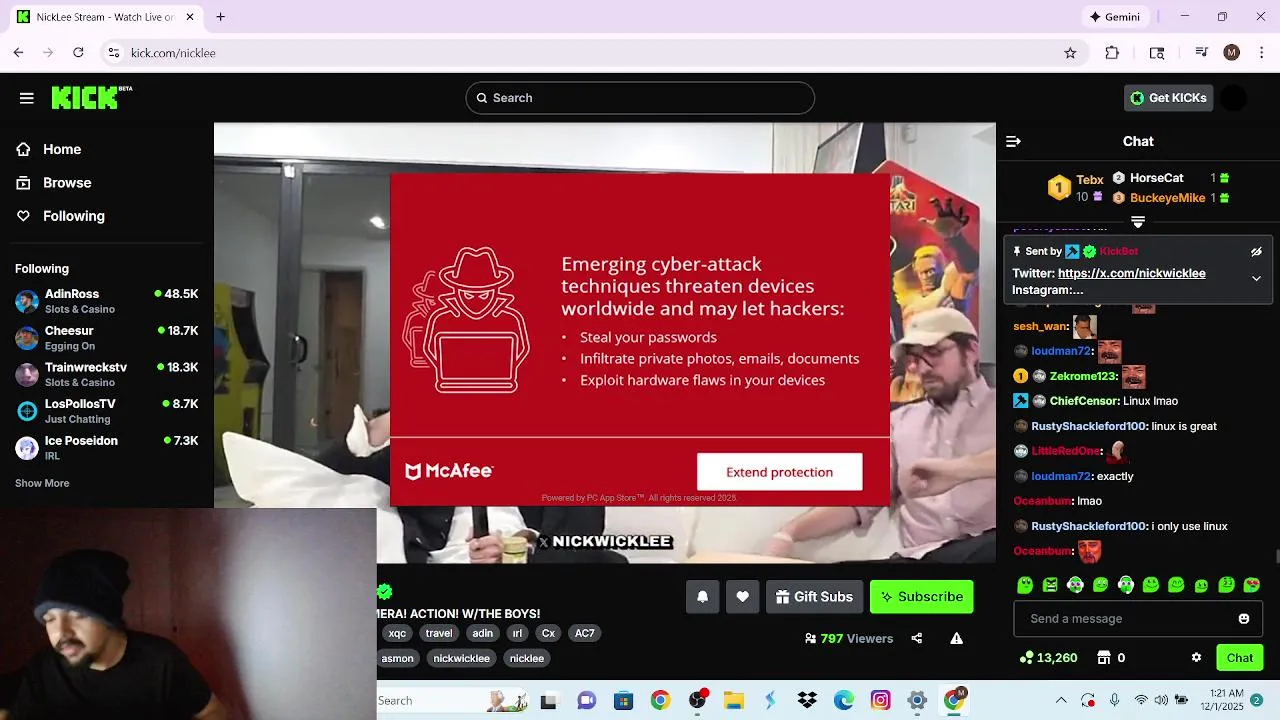Click the first green emote in quick bar
The width and height of the screenshot is (1280, 720).
(x=1025, y=585)
